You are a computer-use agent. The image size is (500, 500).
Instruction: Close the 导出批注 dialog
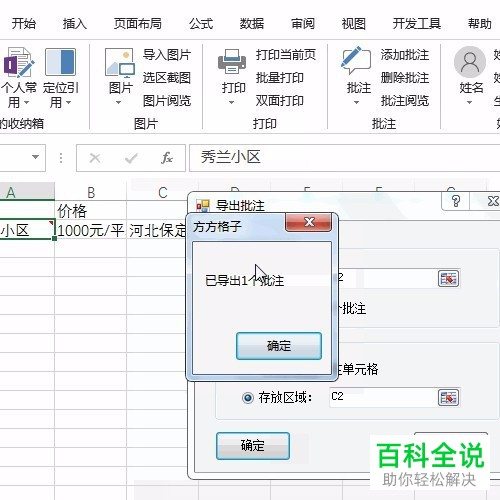click(x=490, y=201)
